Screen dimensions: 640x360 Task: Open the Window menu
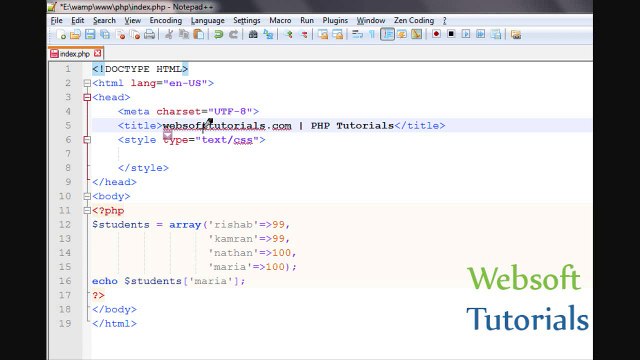(371, 20)
